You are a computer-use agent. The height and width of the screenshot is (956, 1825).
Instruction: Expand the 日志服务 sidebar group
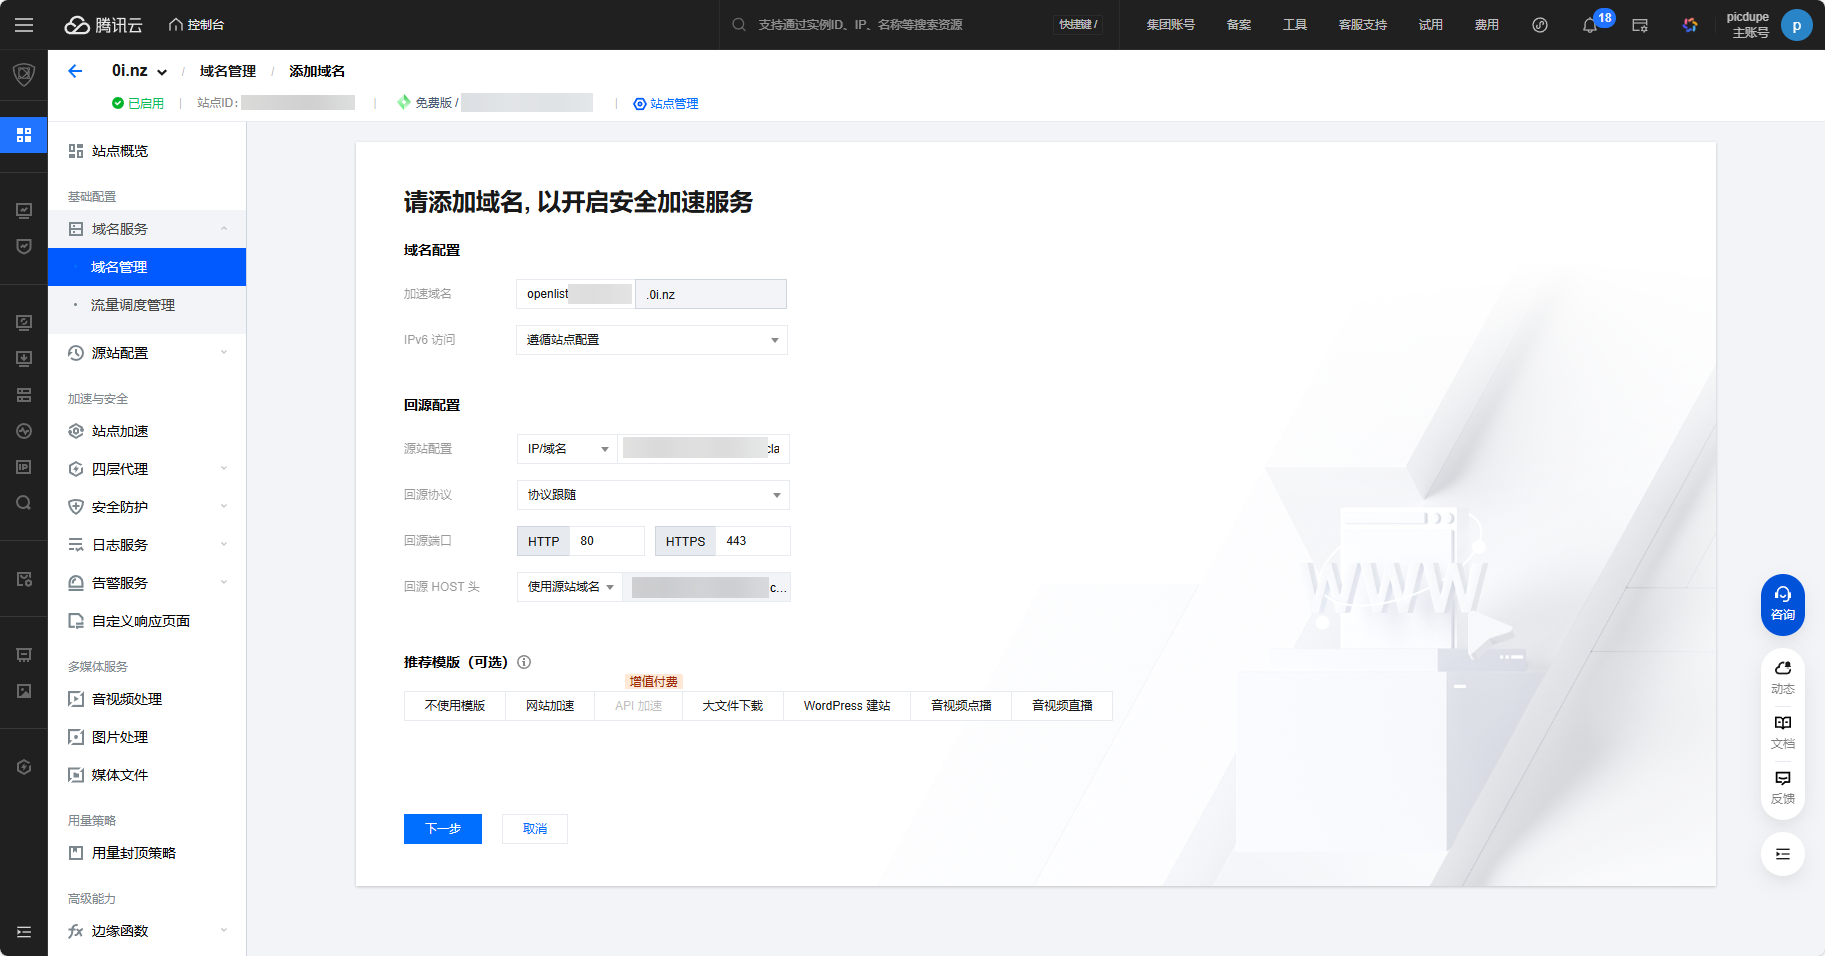(147, 545)
